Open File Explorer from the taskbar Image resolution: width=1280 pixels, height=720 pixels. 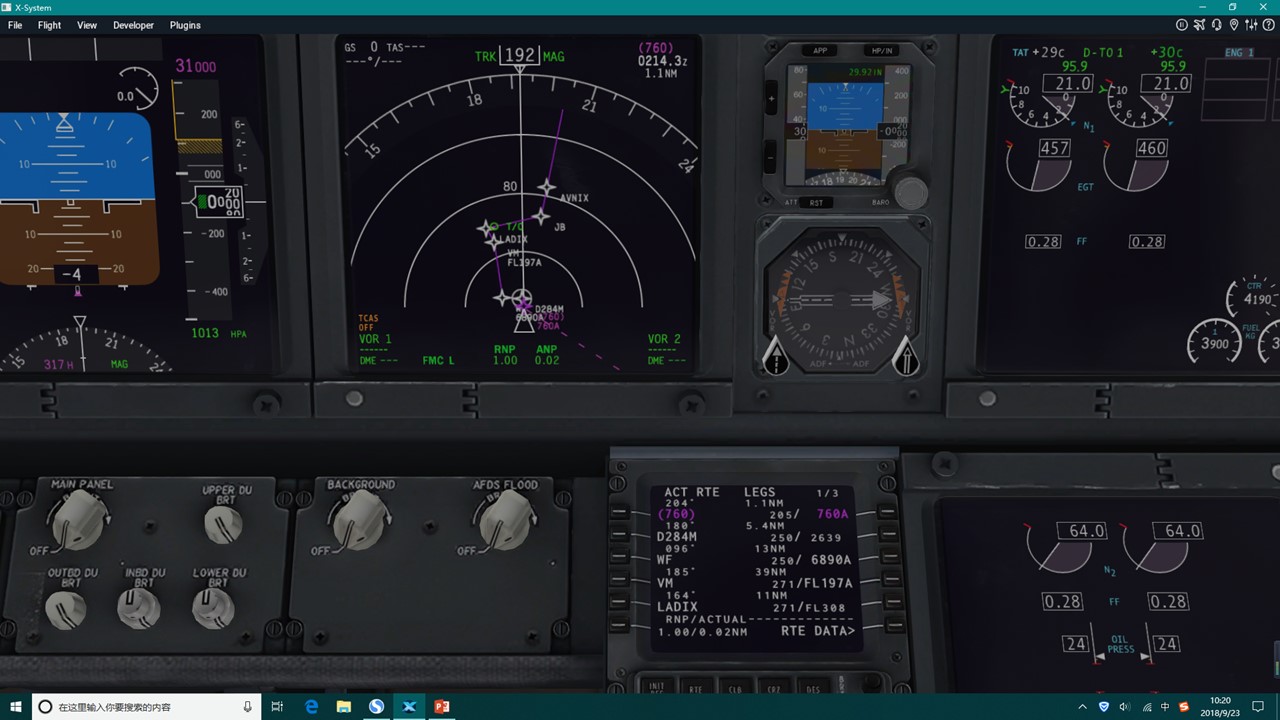[343, 707]
